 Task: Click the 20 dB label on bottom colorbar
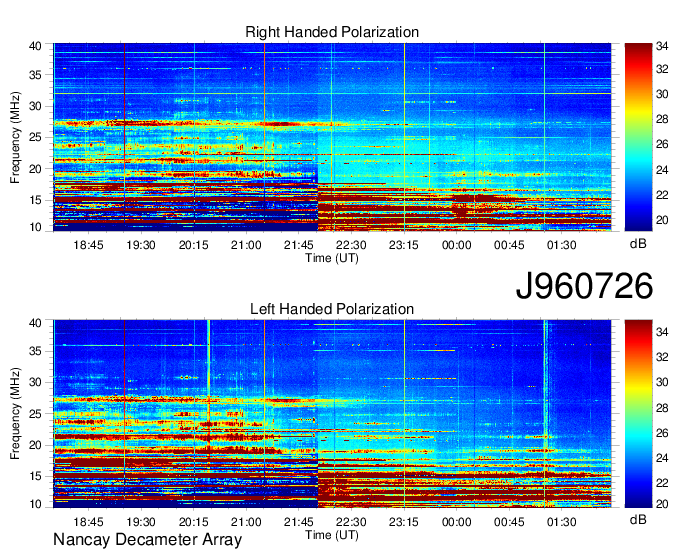pos(662,504)
